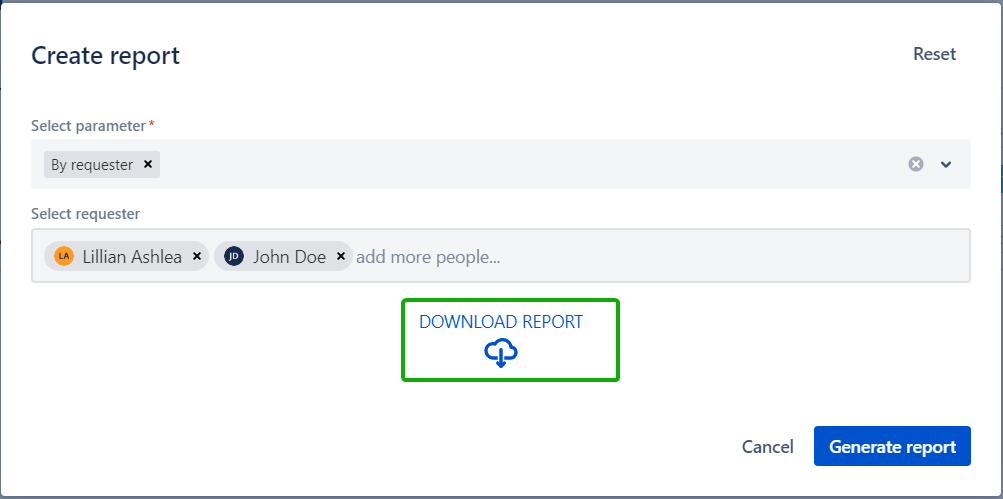Click the LA avatar for Lillian Ashlea
This screenshot has height=499, width=1003.
[64, 257]
